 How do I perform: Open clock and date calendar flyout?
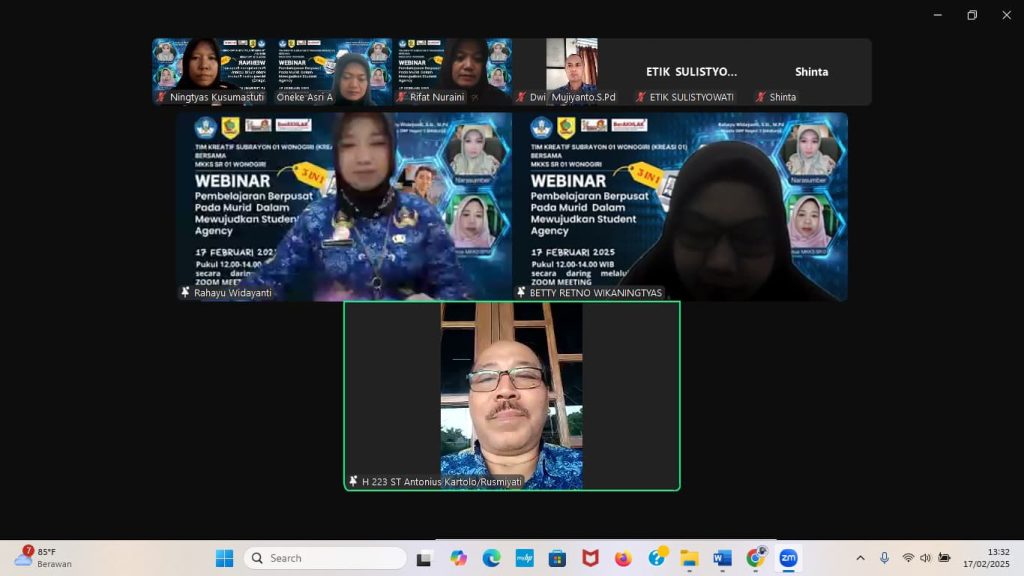985,558
